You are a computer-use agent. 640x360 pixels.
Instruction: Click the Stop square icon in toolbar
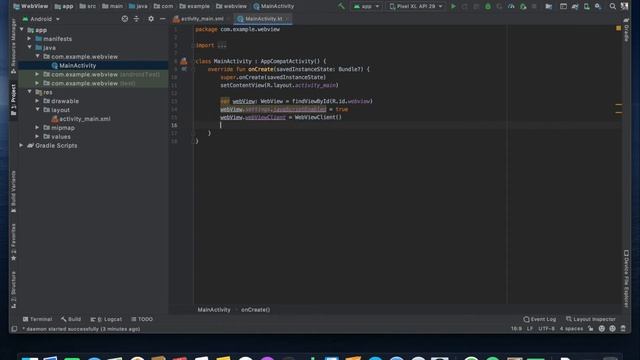534,6
